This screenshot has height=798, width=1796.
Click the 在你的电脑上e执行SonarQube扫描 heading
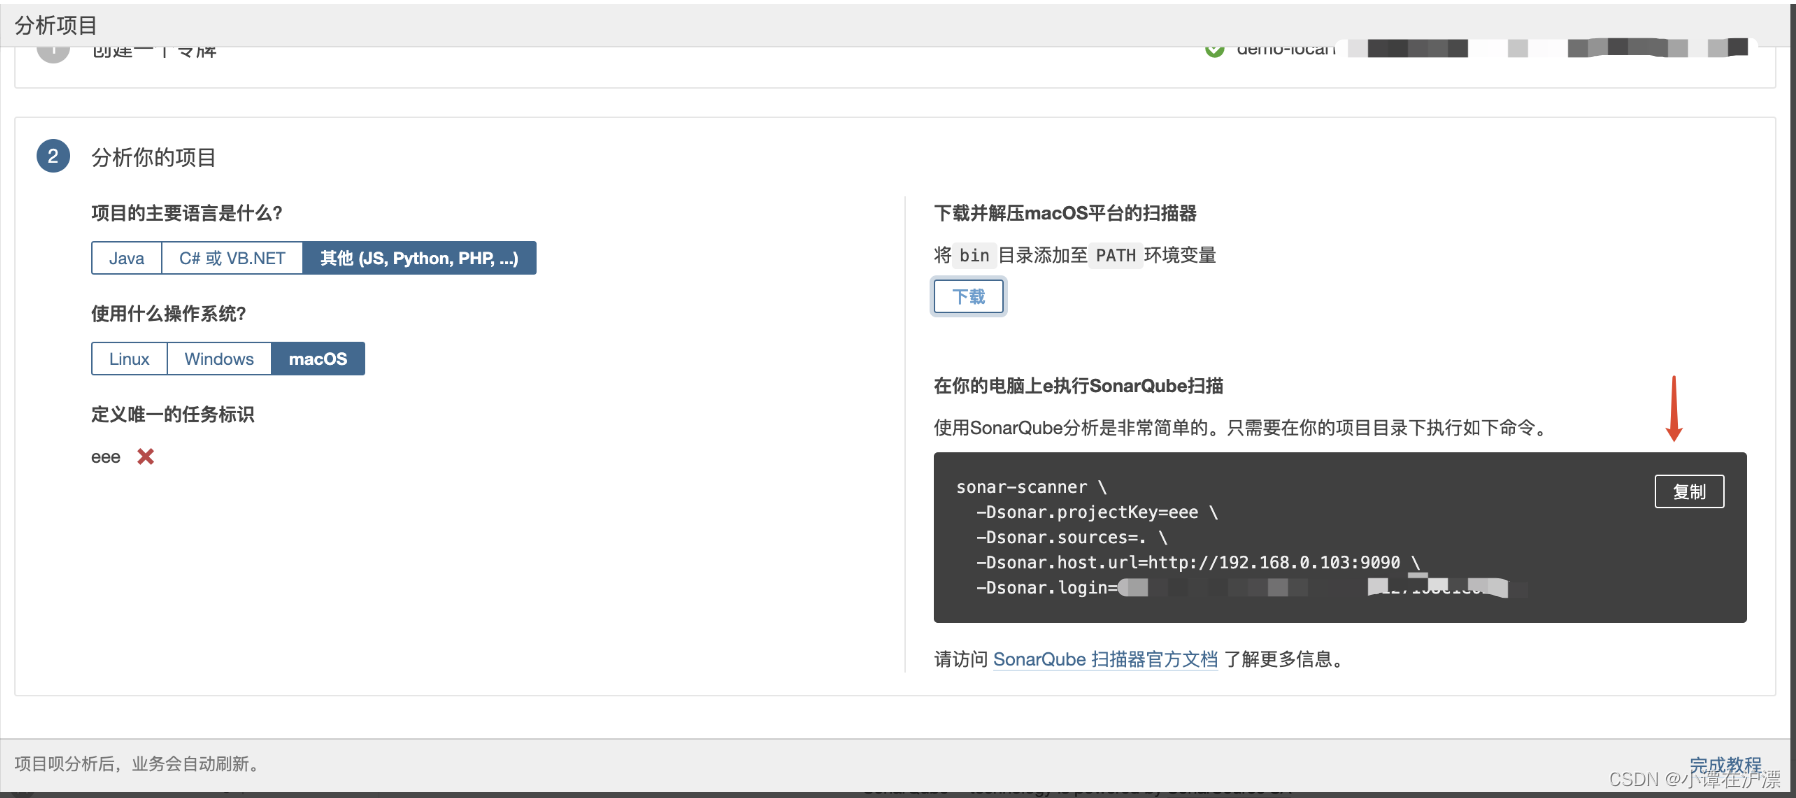coord(1079,386)
